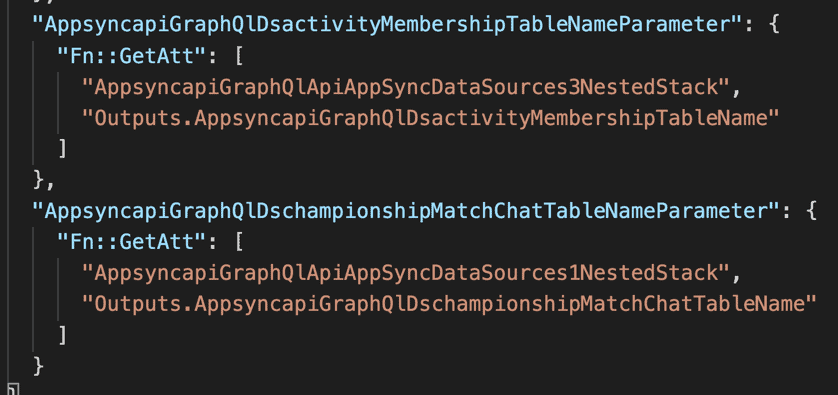
Task: Click the opening brace after the activityMembership key
Action: point(773,25)
